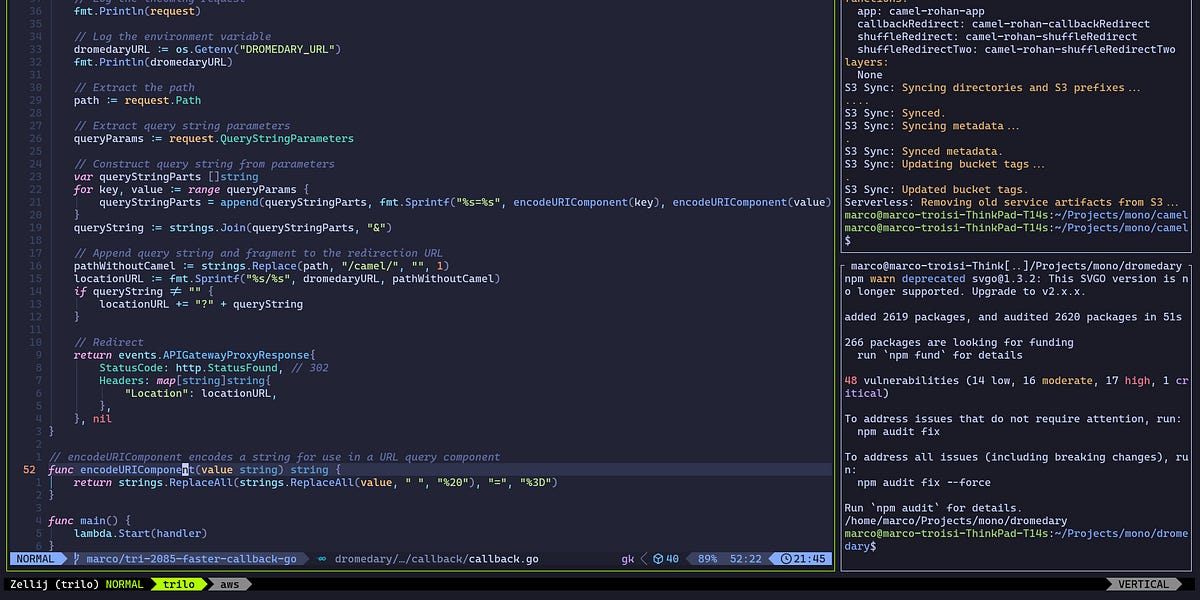The width and height of the screenshot is (1200, 600).
Task: Click the cube package icon showing 40
Action: [658, 559]
